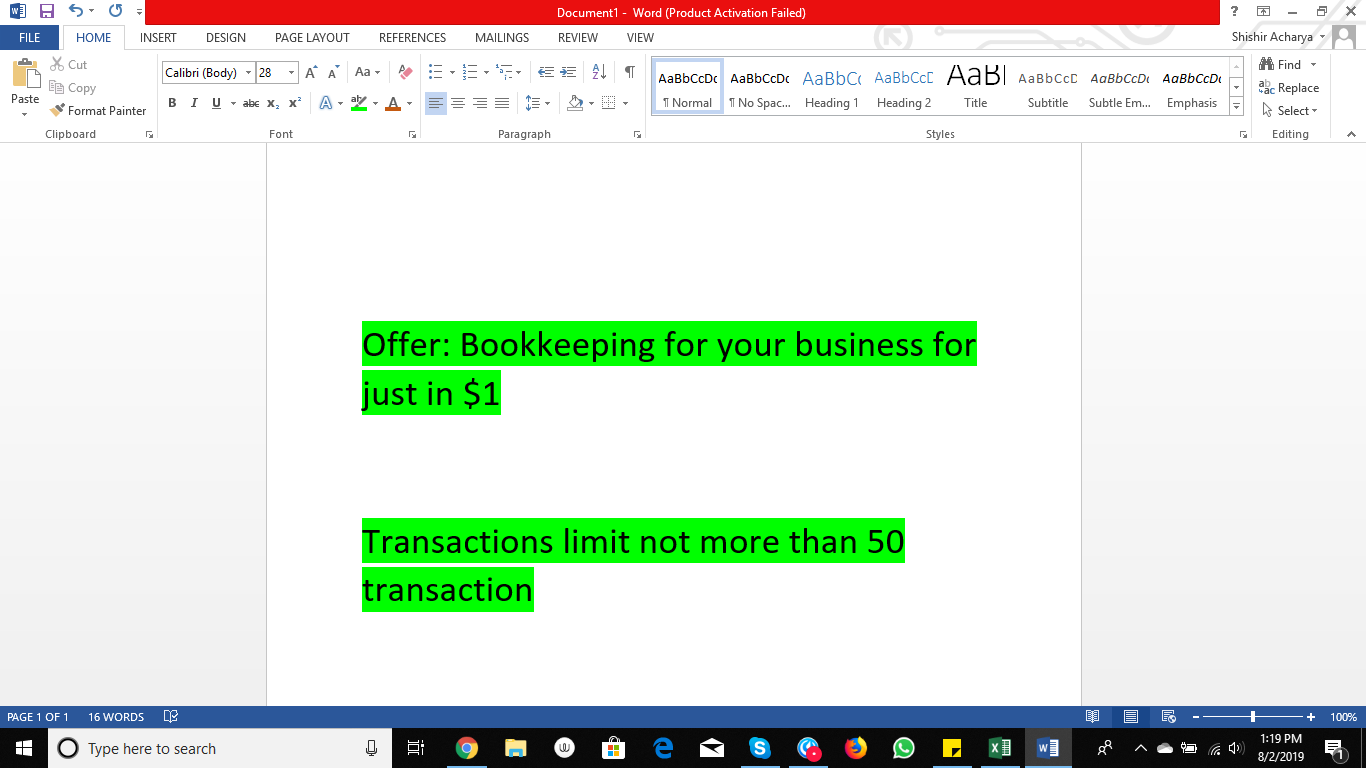Apply strikethrough to selected text
Image resolution: width=1366 pixels, height=768 pixels.
click(250, 103)
